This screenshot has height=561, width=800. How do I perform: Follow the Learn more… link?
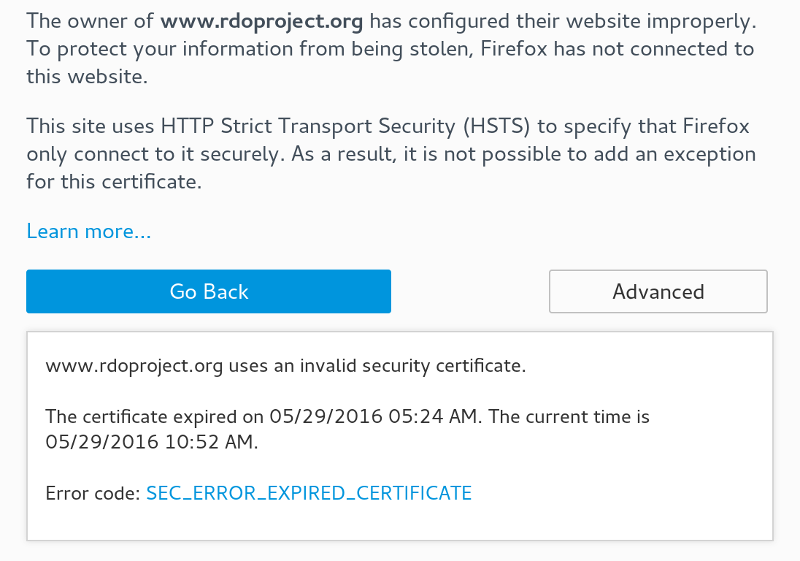tap(89, 232)
